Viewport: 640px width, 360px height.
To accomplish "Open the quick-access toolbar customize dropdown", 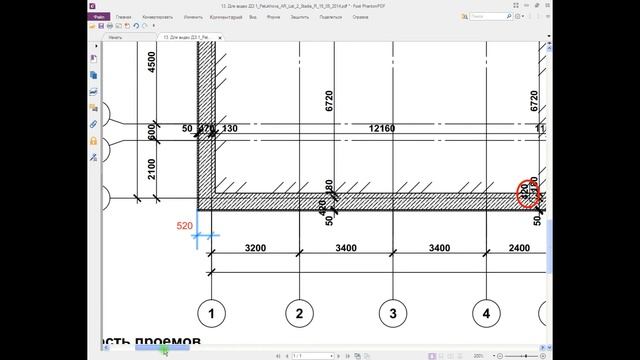I will click(154, 26).
